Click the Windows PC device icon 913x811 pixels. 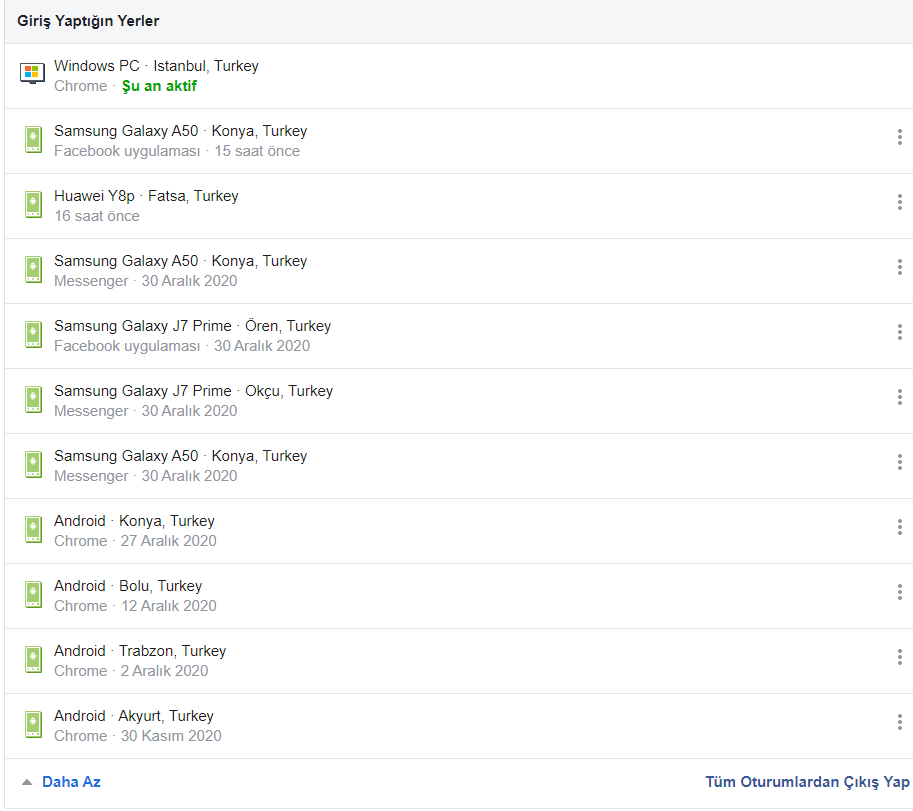(33, 74)
